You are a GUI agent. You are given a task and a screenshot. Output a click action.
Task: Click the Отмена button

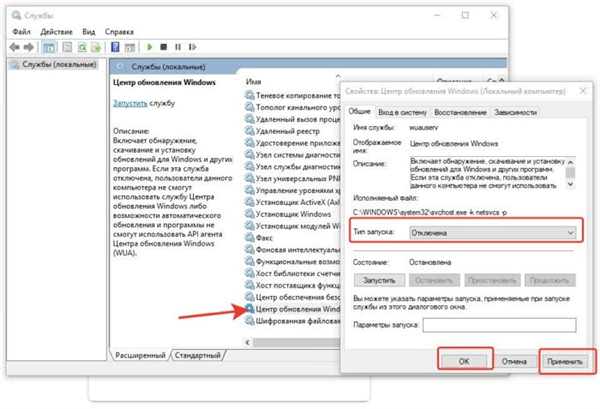tap(514, 361)
